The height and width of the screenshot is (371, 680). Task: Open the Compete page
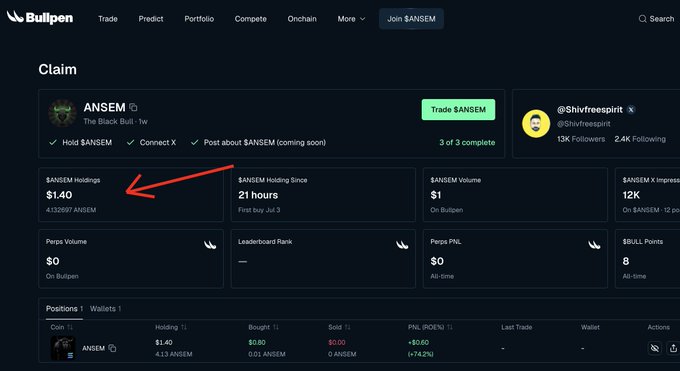point(251,19)
